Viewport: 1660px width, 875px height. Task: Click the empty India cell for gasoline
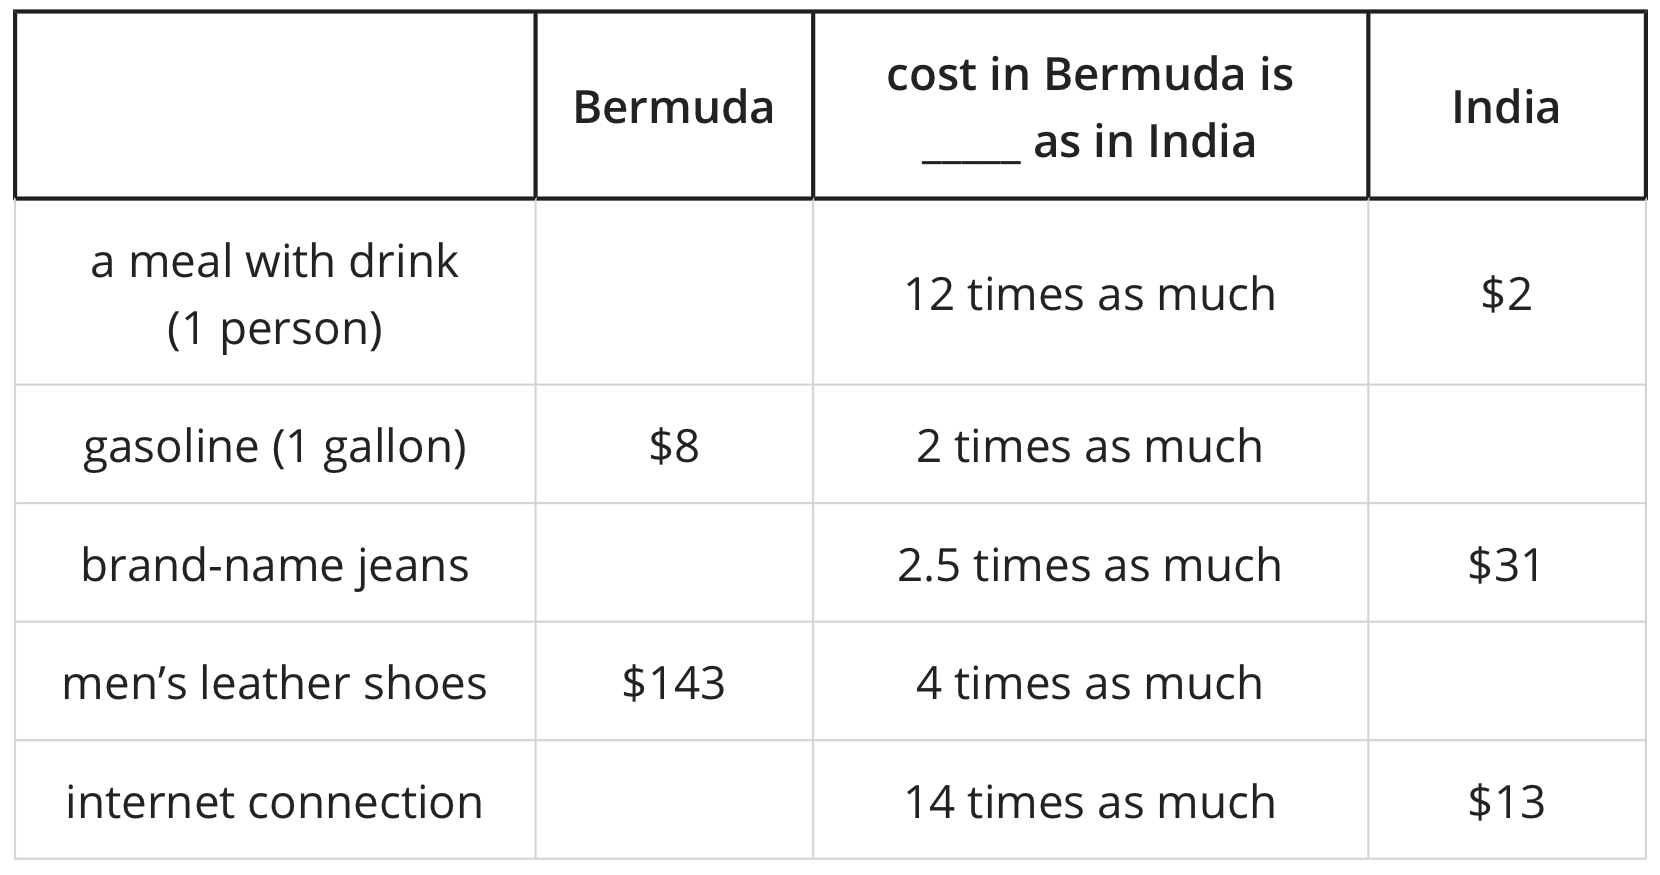coord(1505,446)
